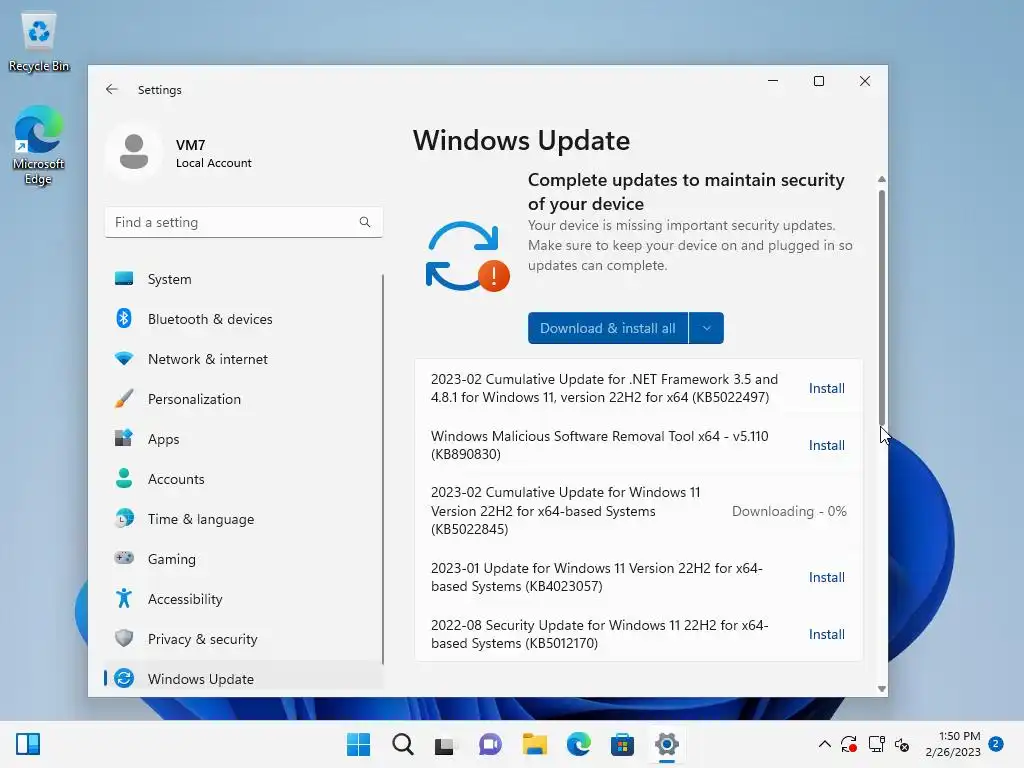Click the Network & internet wifi icon

pos(123,359)
